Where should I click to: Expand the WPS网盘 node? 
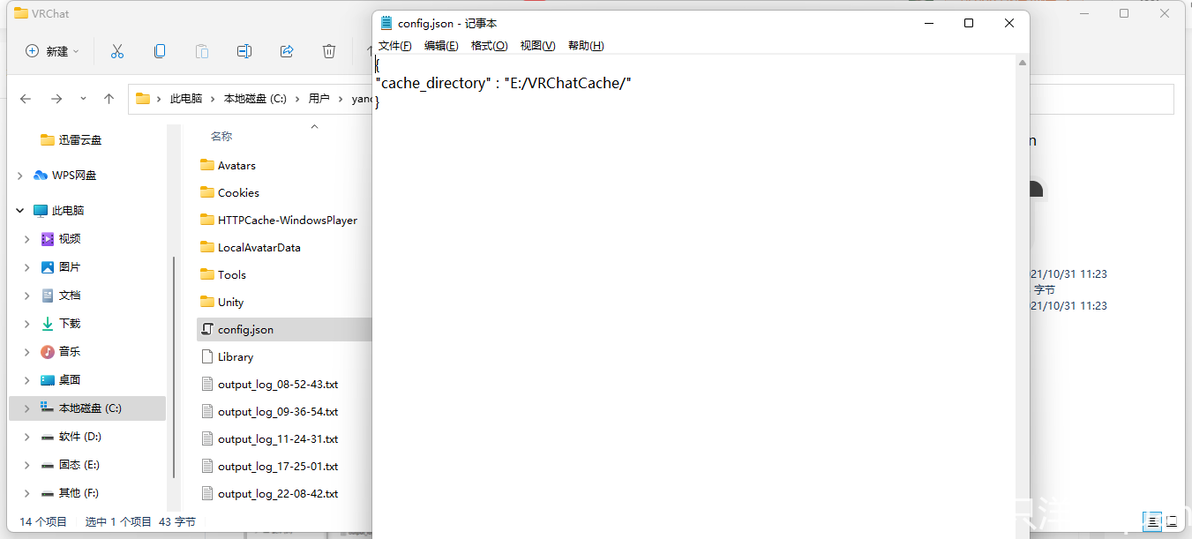pos(20,176)
